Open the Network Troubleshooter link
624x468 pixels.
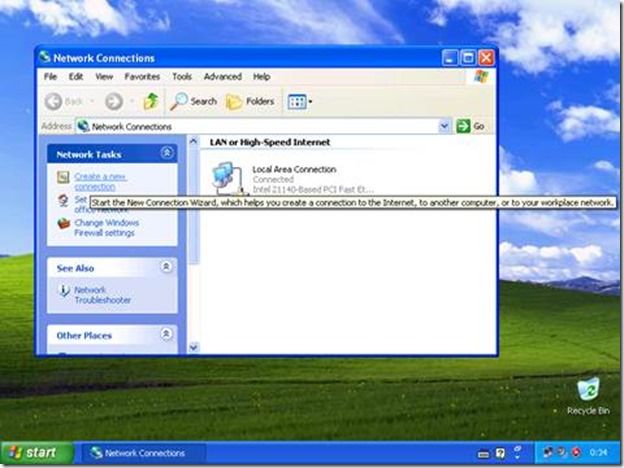[x=102, y=295]
